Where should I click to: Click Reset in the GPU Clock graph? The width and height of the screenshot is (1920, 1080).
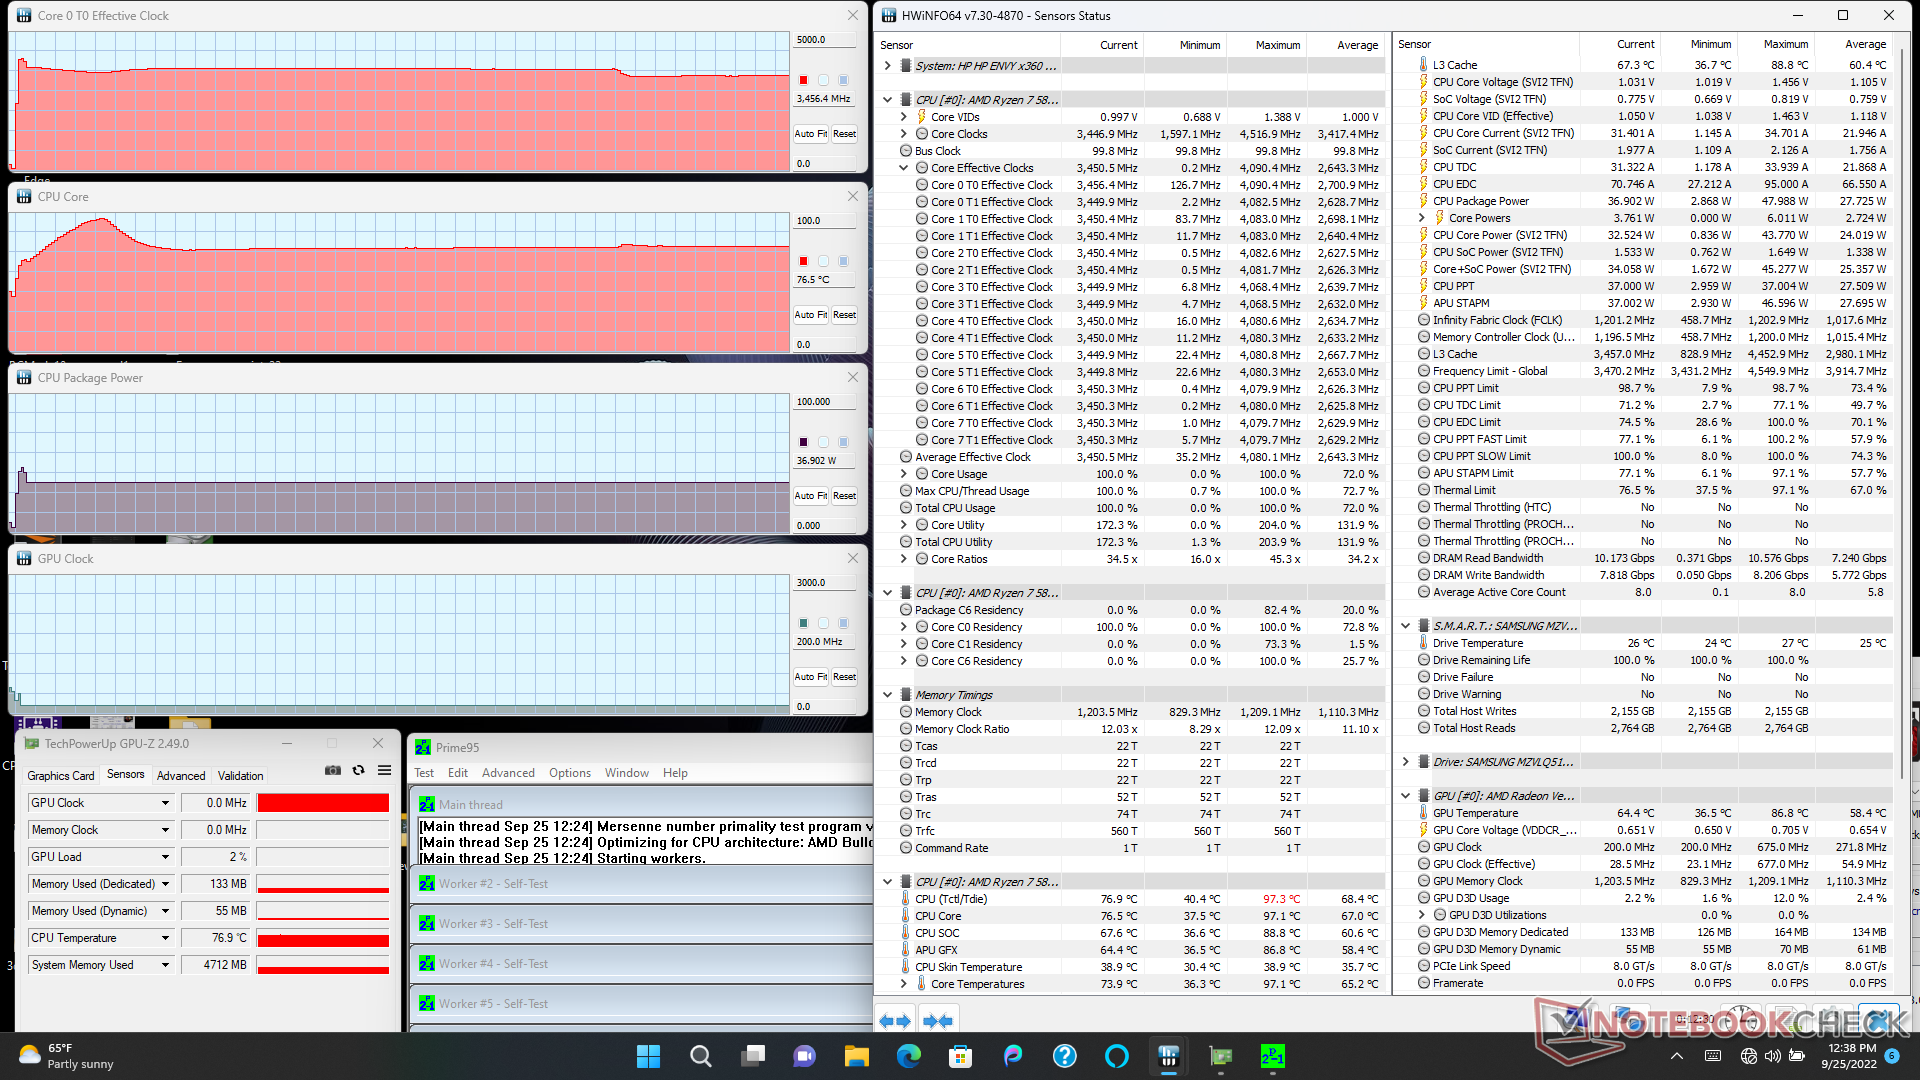tap(845, 677)
